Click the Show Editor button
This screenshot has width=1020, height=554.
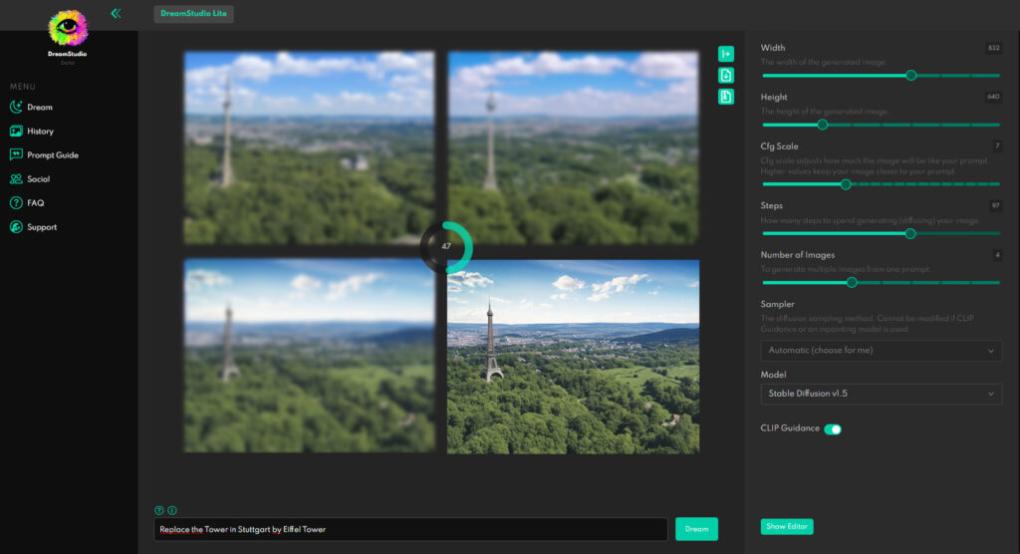click(x=786, y=526)
